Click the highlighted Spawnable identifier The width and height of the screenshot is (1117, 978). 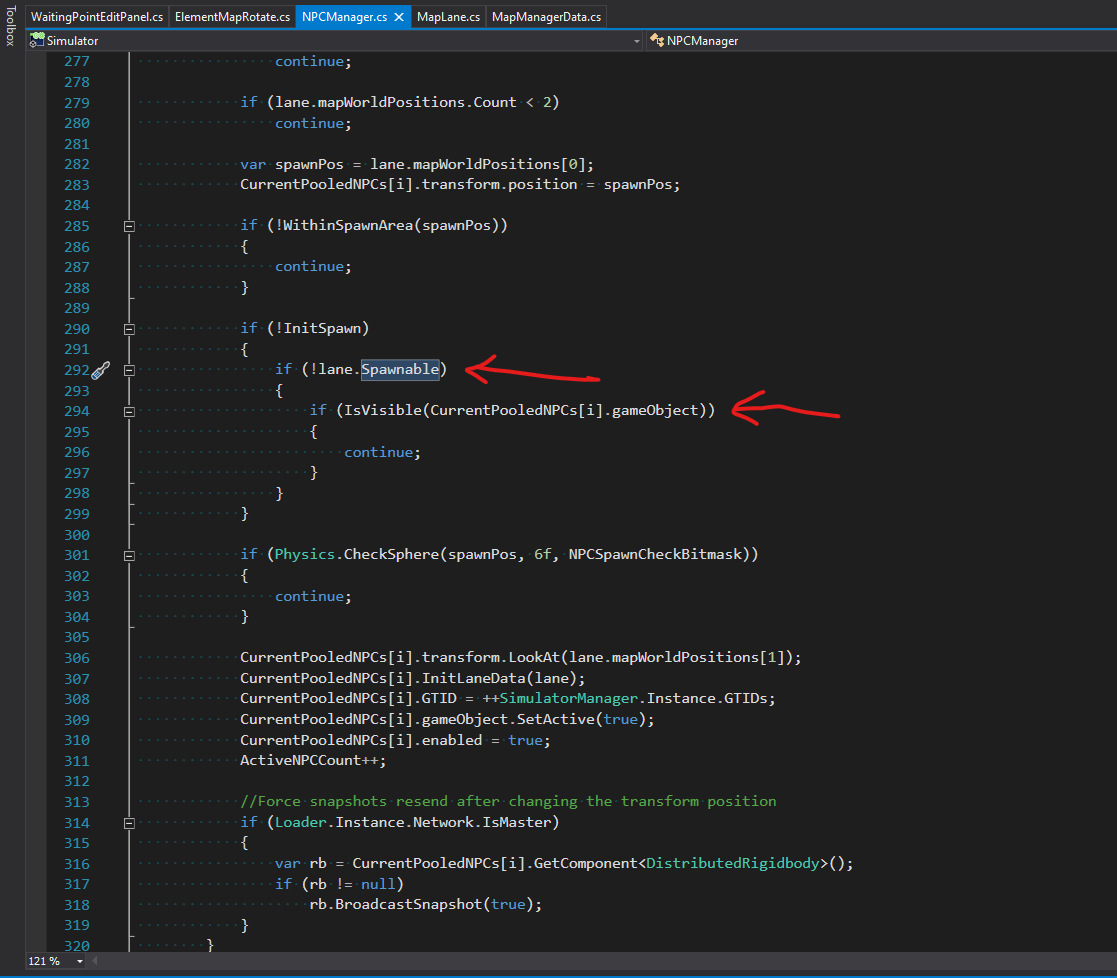(x=400, y=369)
